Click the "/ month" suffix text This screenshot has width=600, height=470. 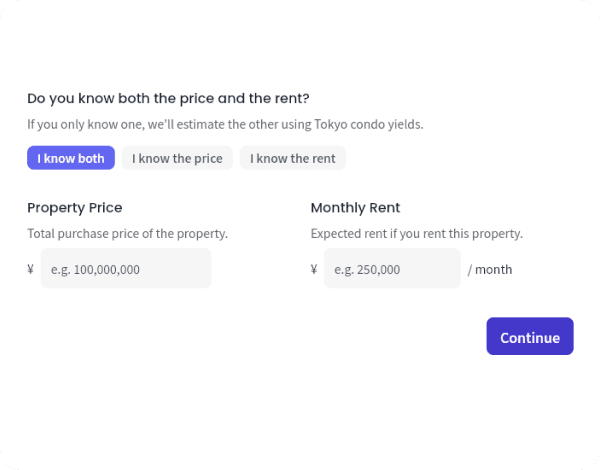[490, 269]
